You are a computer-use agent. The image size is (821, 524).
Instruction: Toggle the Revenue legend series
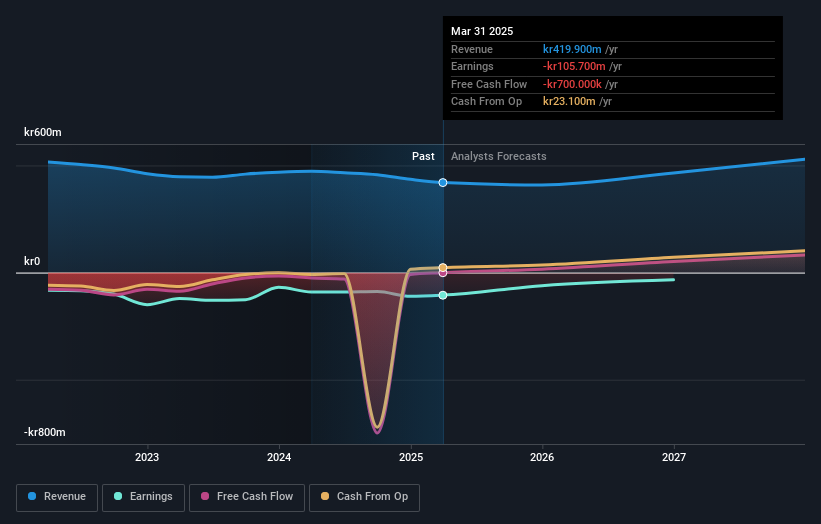click(x=57, y=497)
